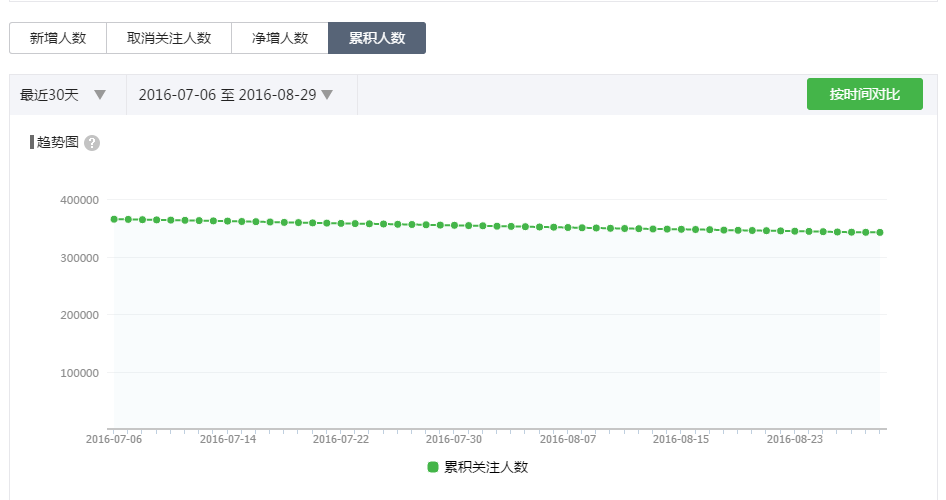Open the help icon next to 趋势图
The height and width of the screenshot is (500, 946).
pos(92,143)
